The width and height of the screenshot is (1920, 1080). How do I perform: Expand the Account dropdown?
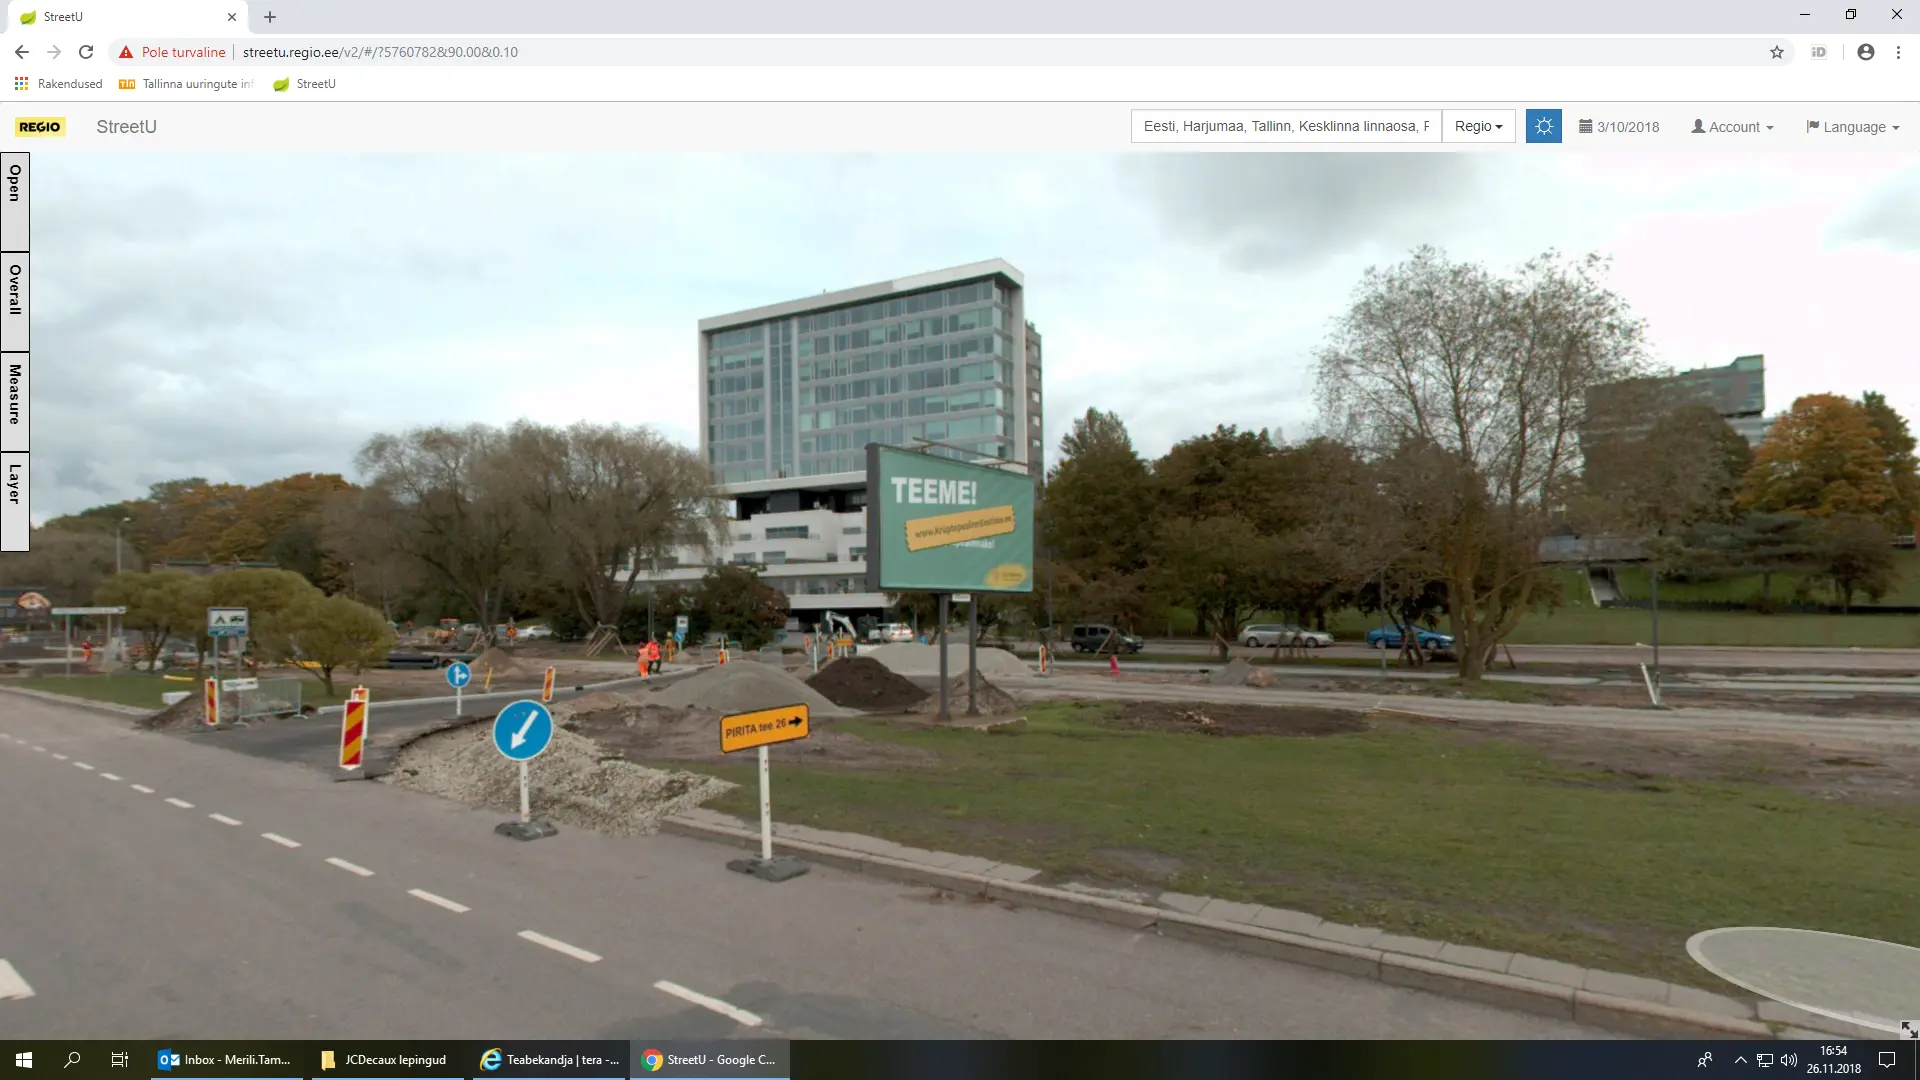pos(1732,127)
